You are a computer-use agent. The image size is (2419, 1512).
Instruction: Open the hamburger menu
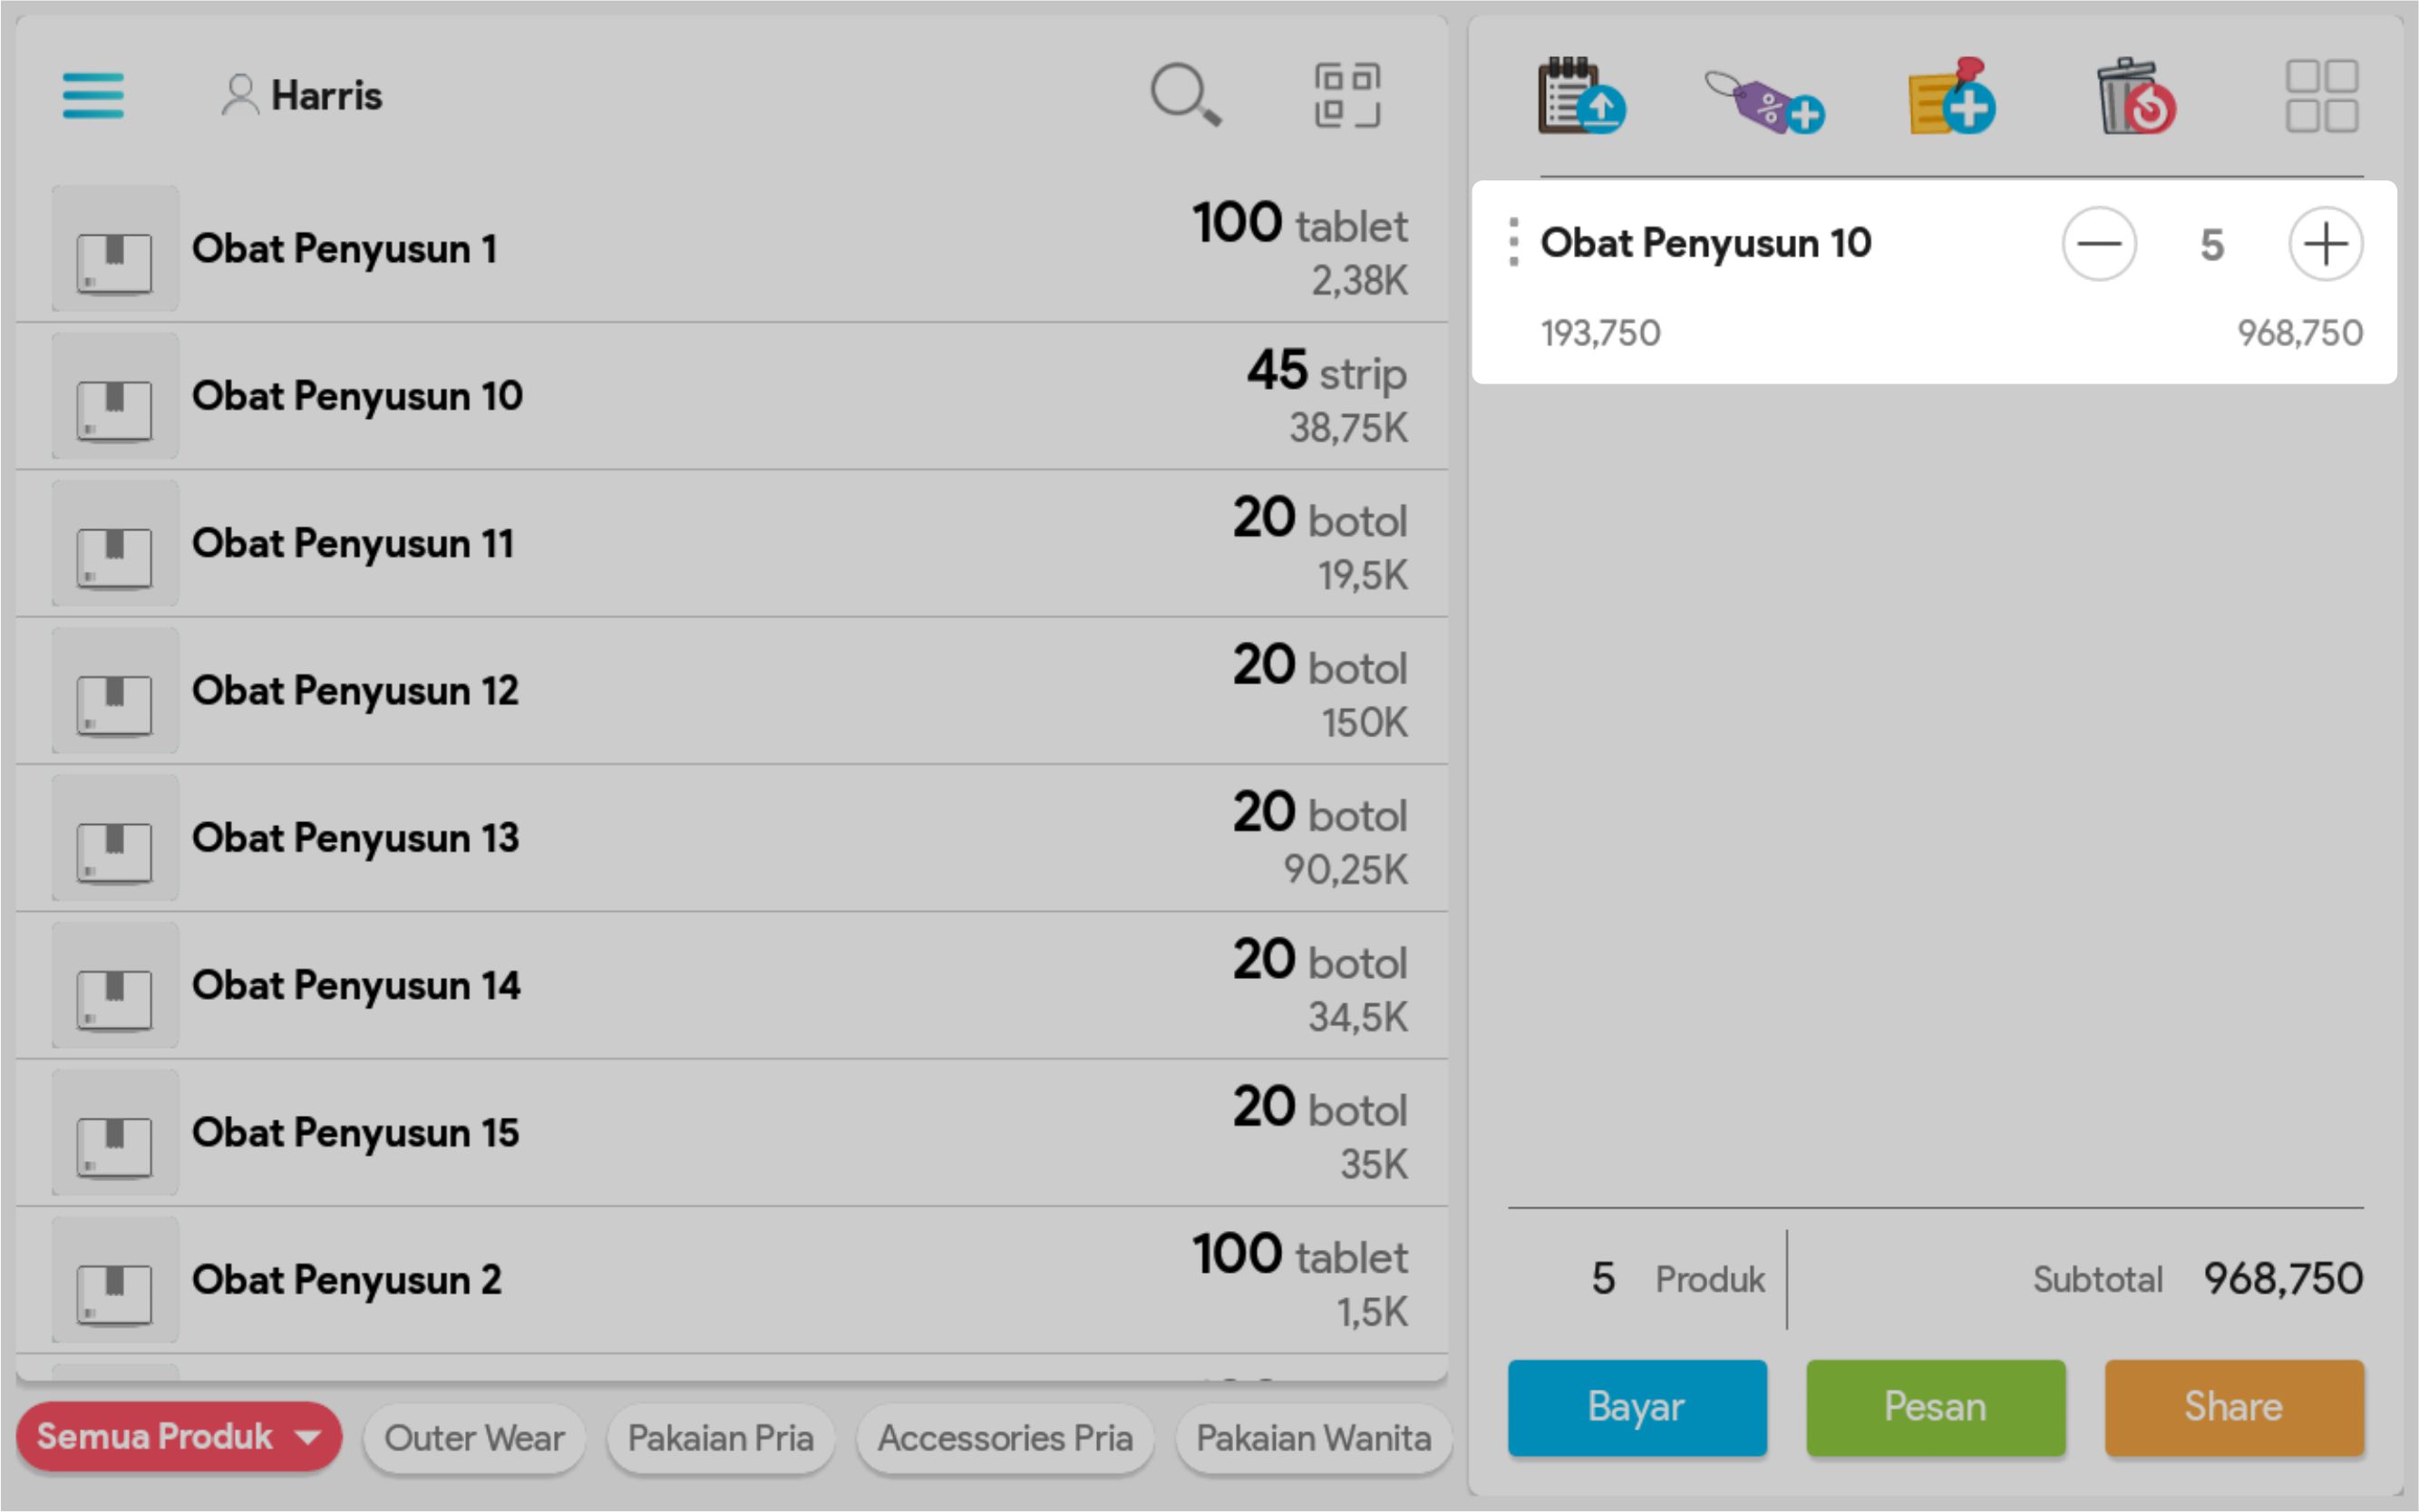(x=93, y=96)
